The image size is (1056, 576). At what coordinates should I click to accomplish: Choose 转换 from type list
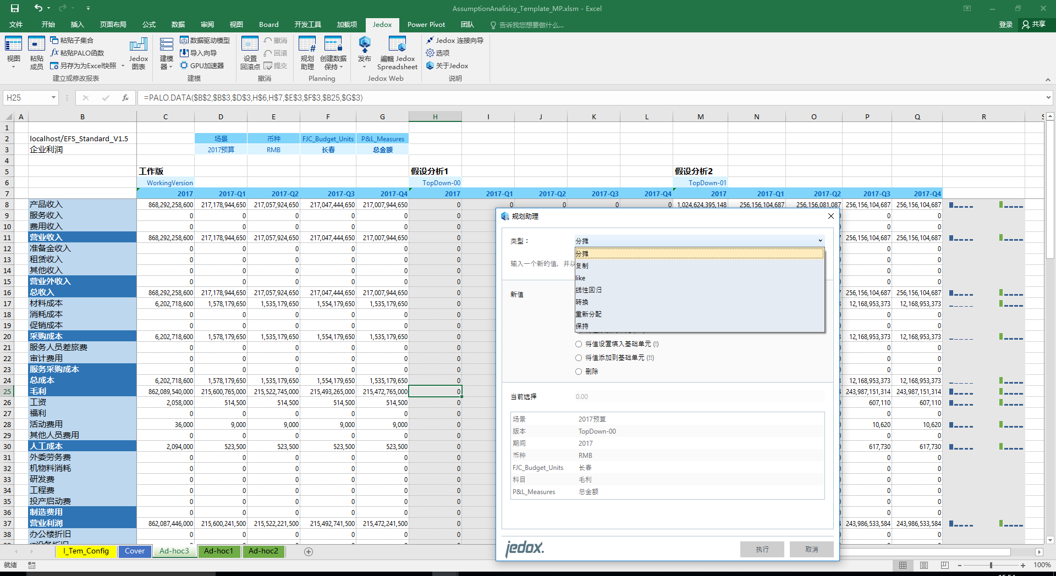[699, 302]
